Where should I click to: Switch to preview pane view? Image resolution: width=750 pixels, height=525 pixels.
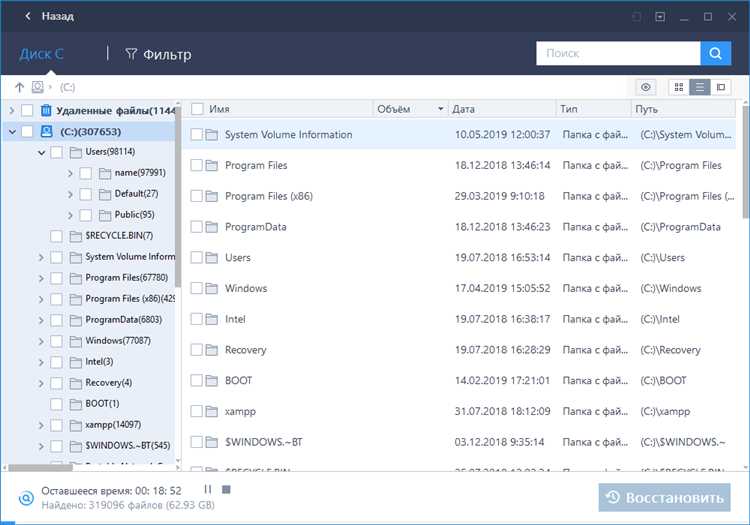(721, 87)
